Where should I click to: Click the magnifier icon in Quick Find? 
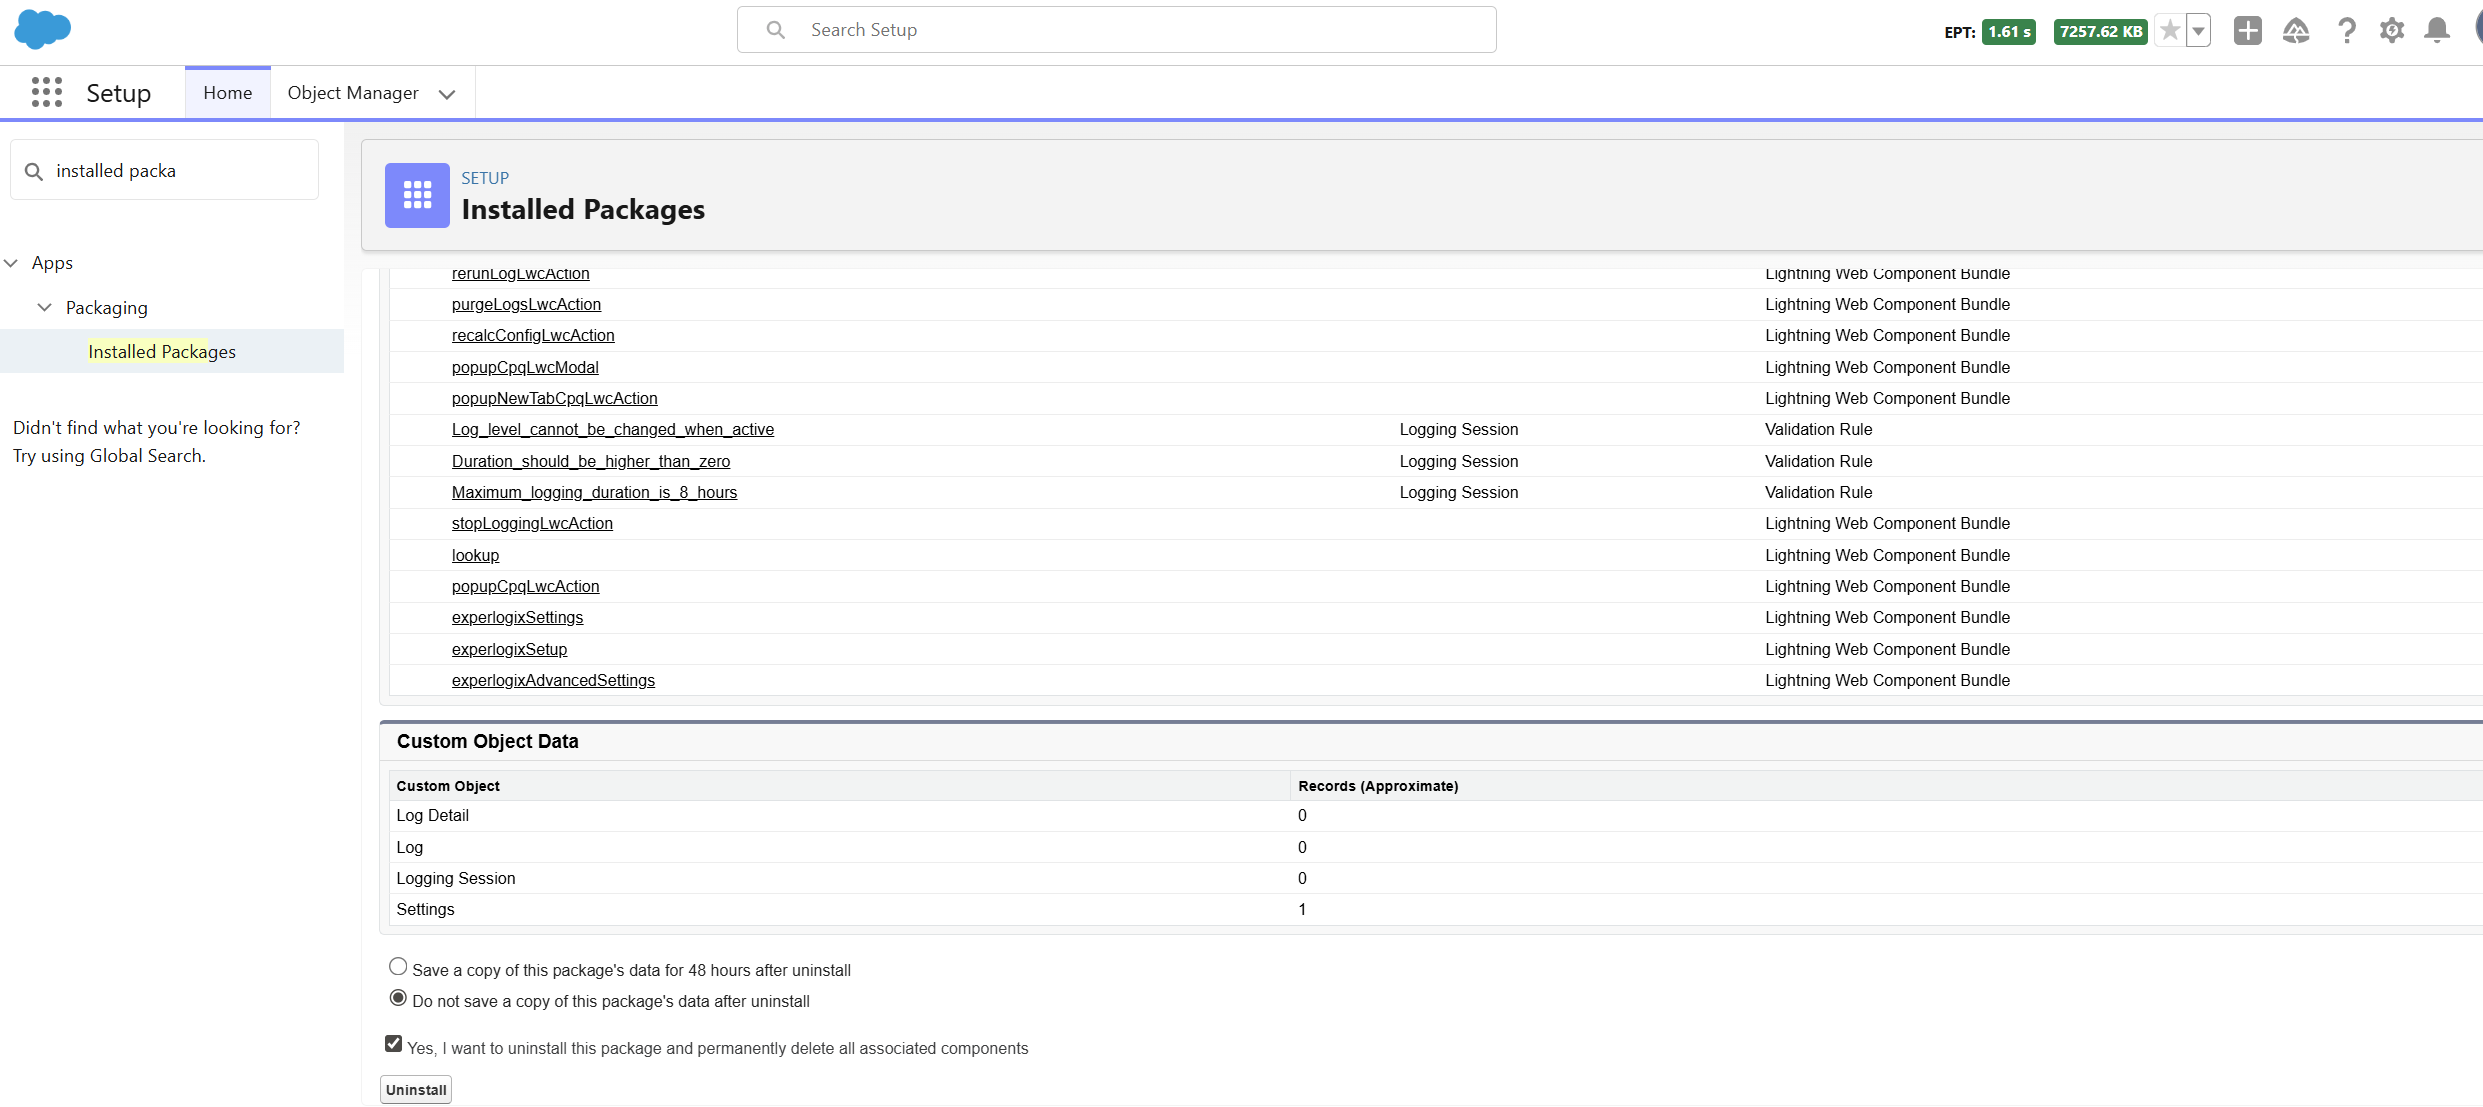(34, 171)
